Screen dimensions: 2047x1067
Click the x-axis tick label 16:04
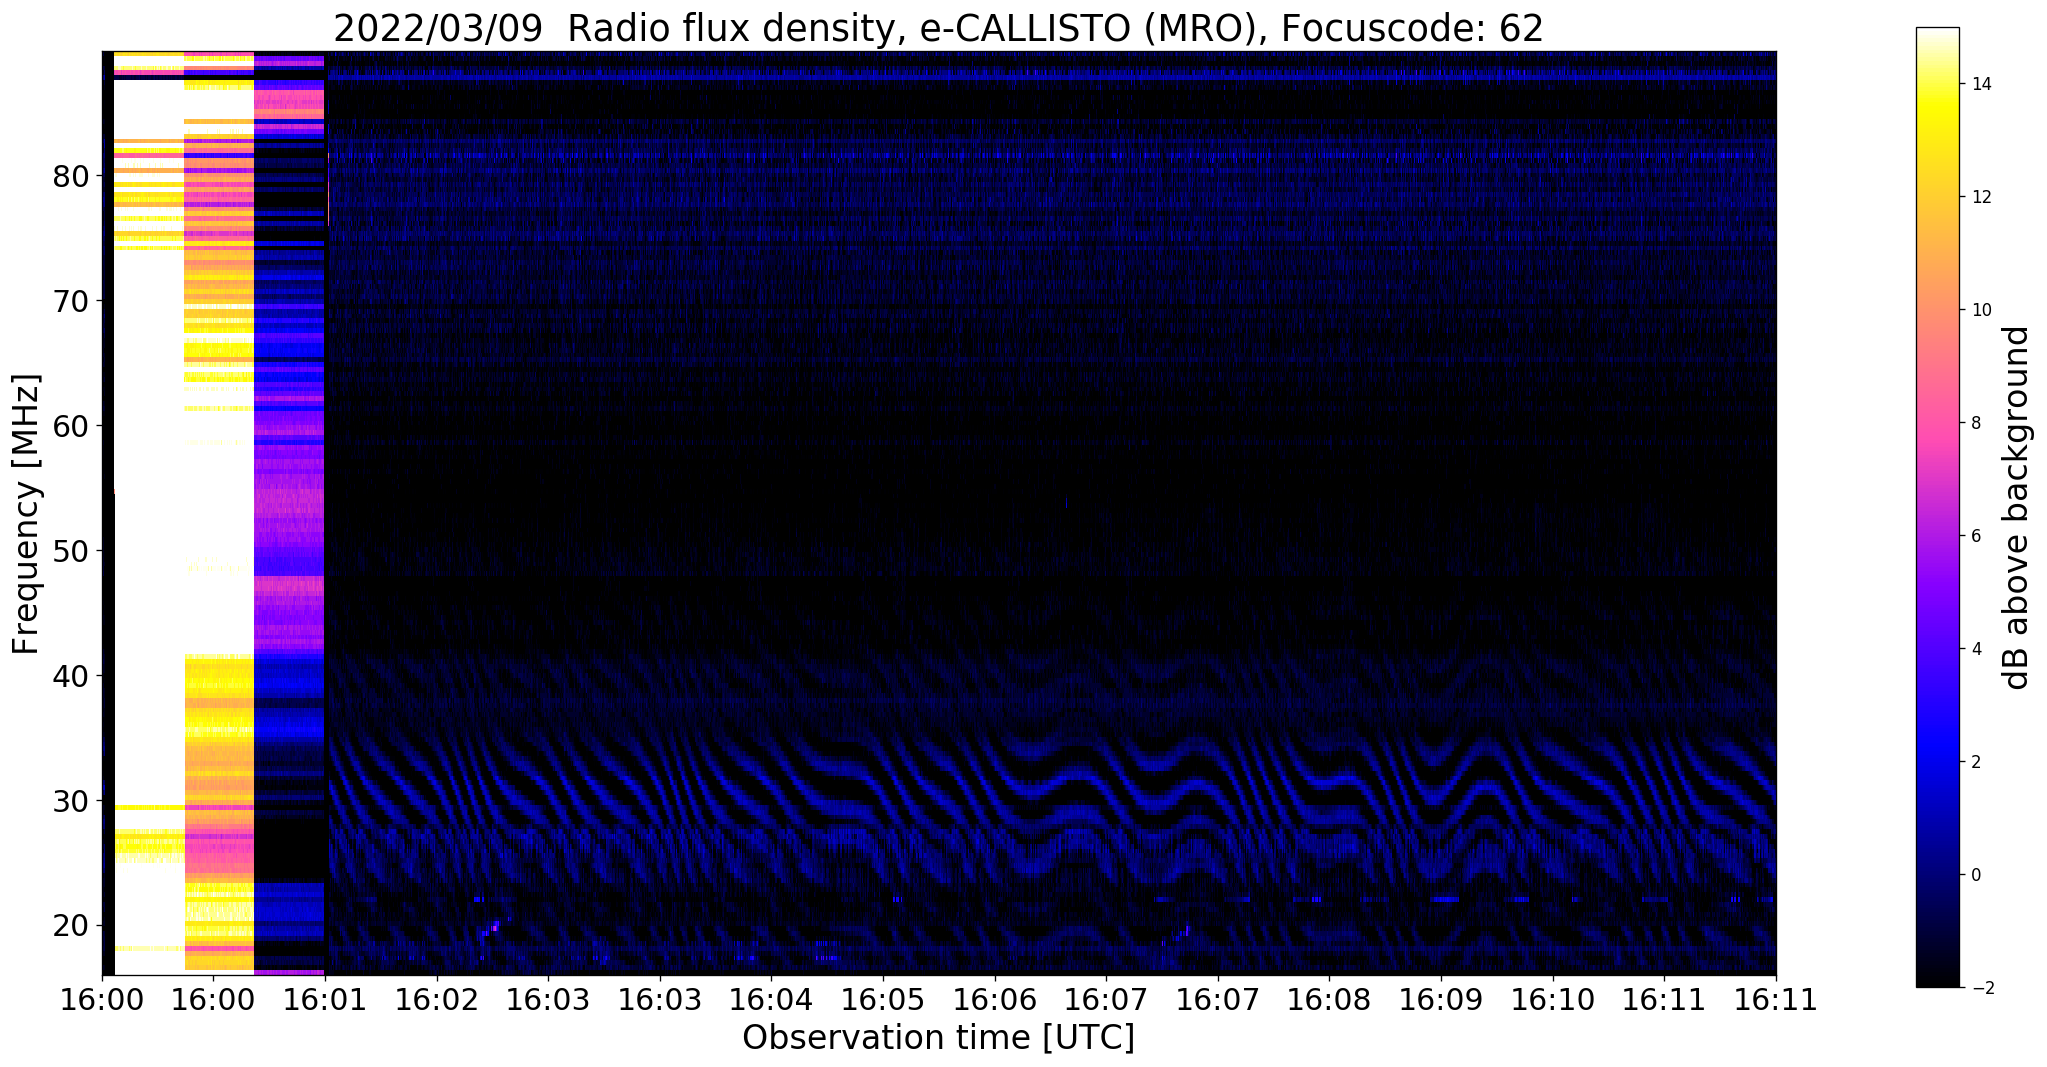click(771, 1000)
